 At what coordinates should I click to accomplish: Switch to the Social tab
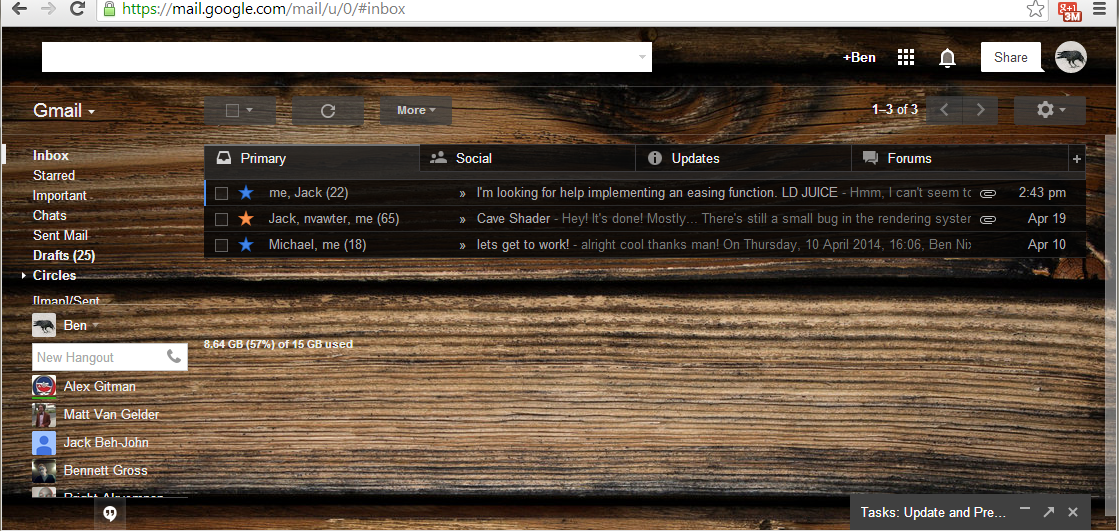[x=527, y=158]
